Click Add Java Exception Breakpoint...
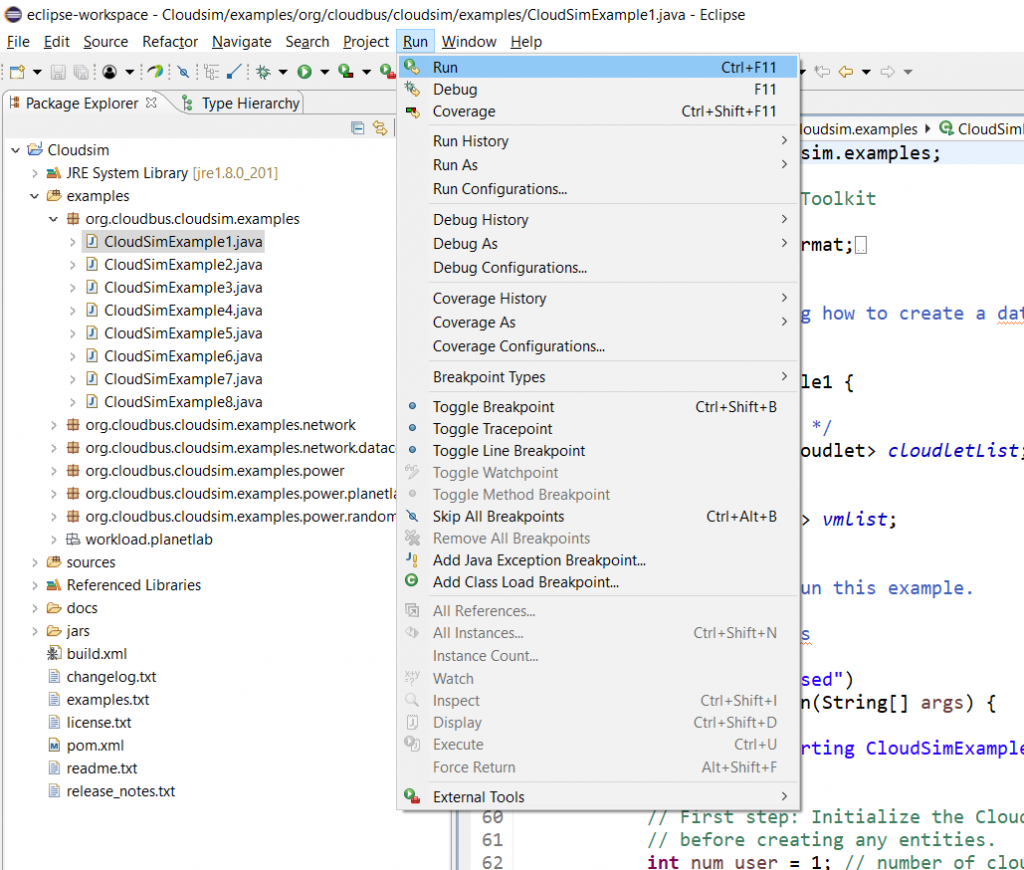This screenshot has width=1024, height=870. 597,560
